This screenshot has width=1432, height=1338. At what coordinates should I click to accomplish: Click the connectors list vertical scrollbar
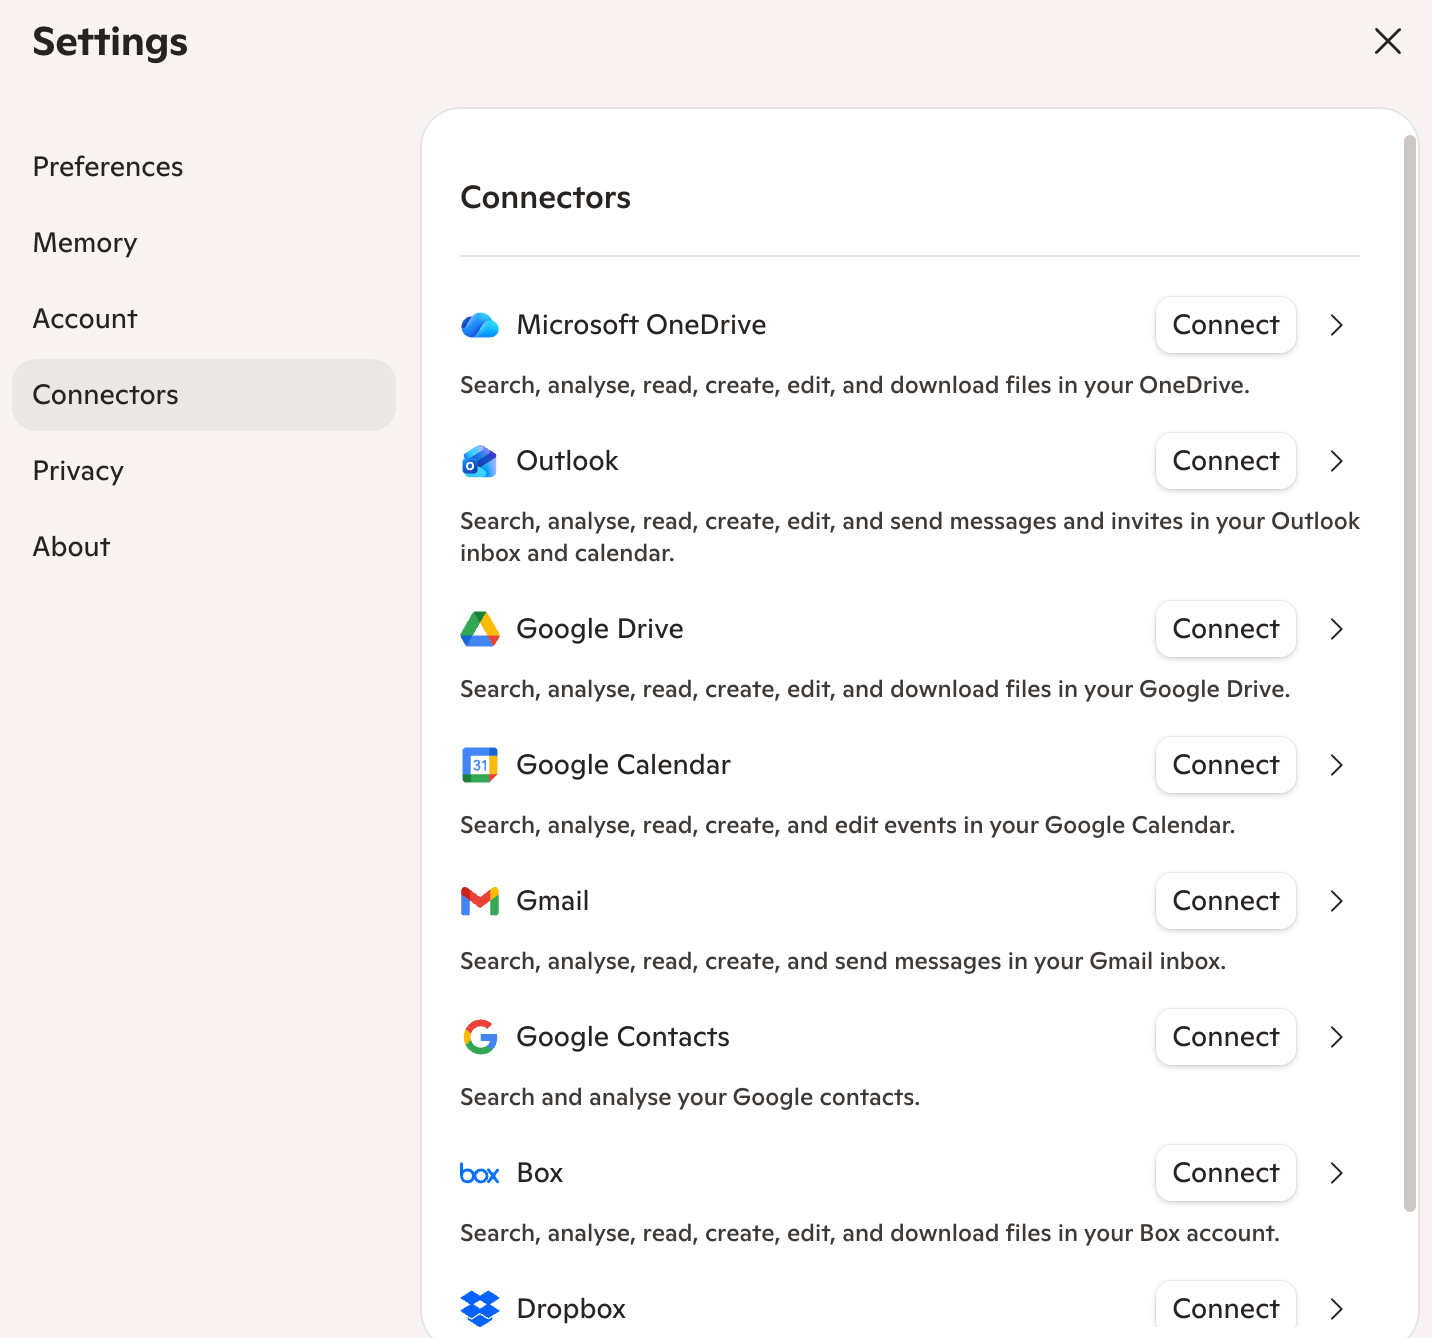pyautogui.click(x=1410, y=673)
